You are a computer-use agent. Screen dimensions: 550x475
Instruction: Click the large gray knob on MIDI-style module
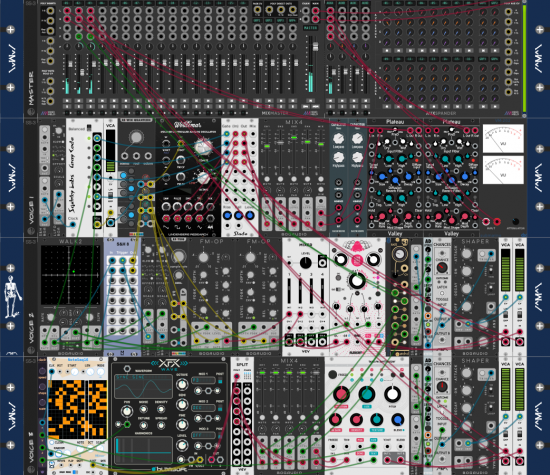coord(136,137)
